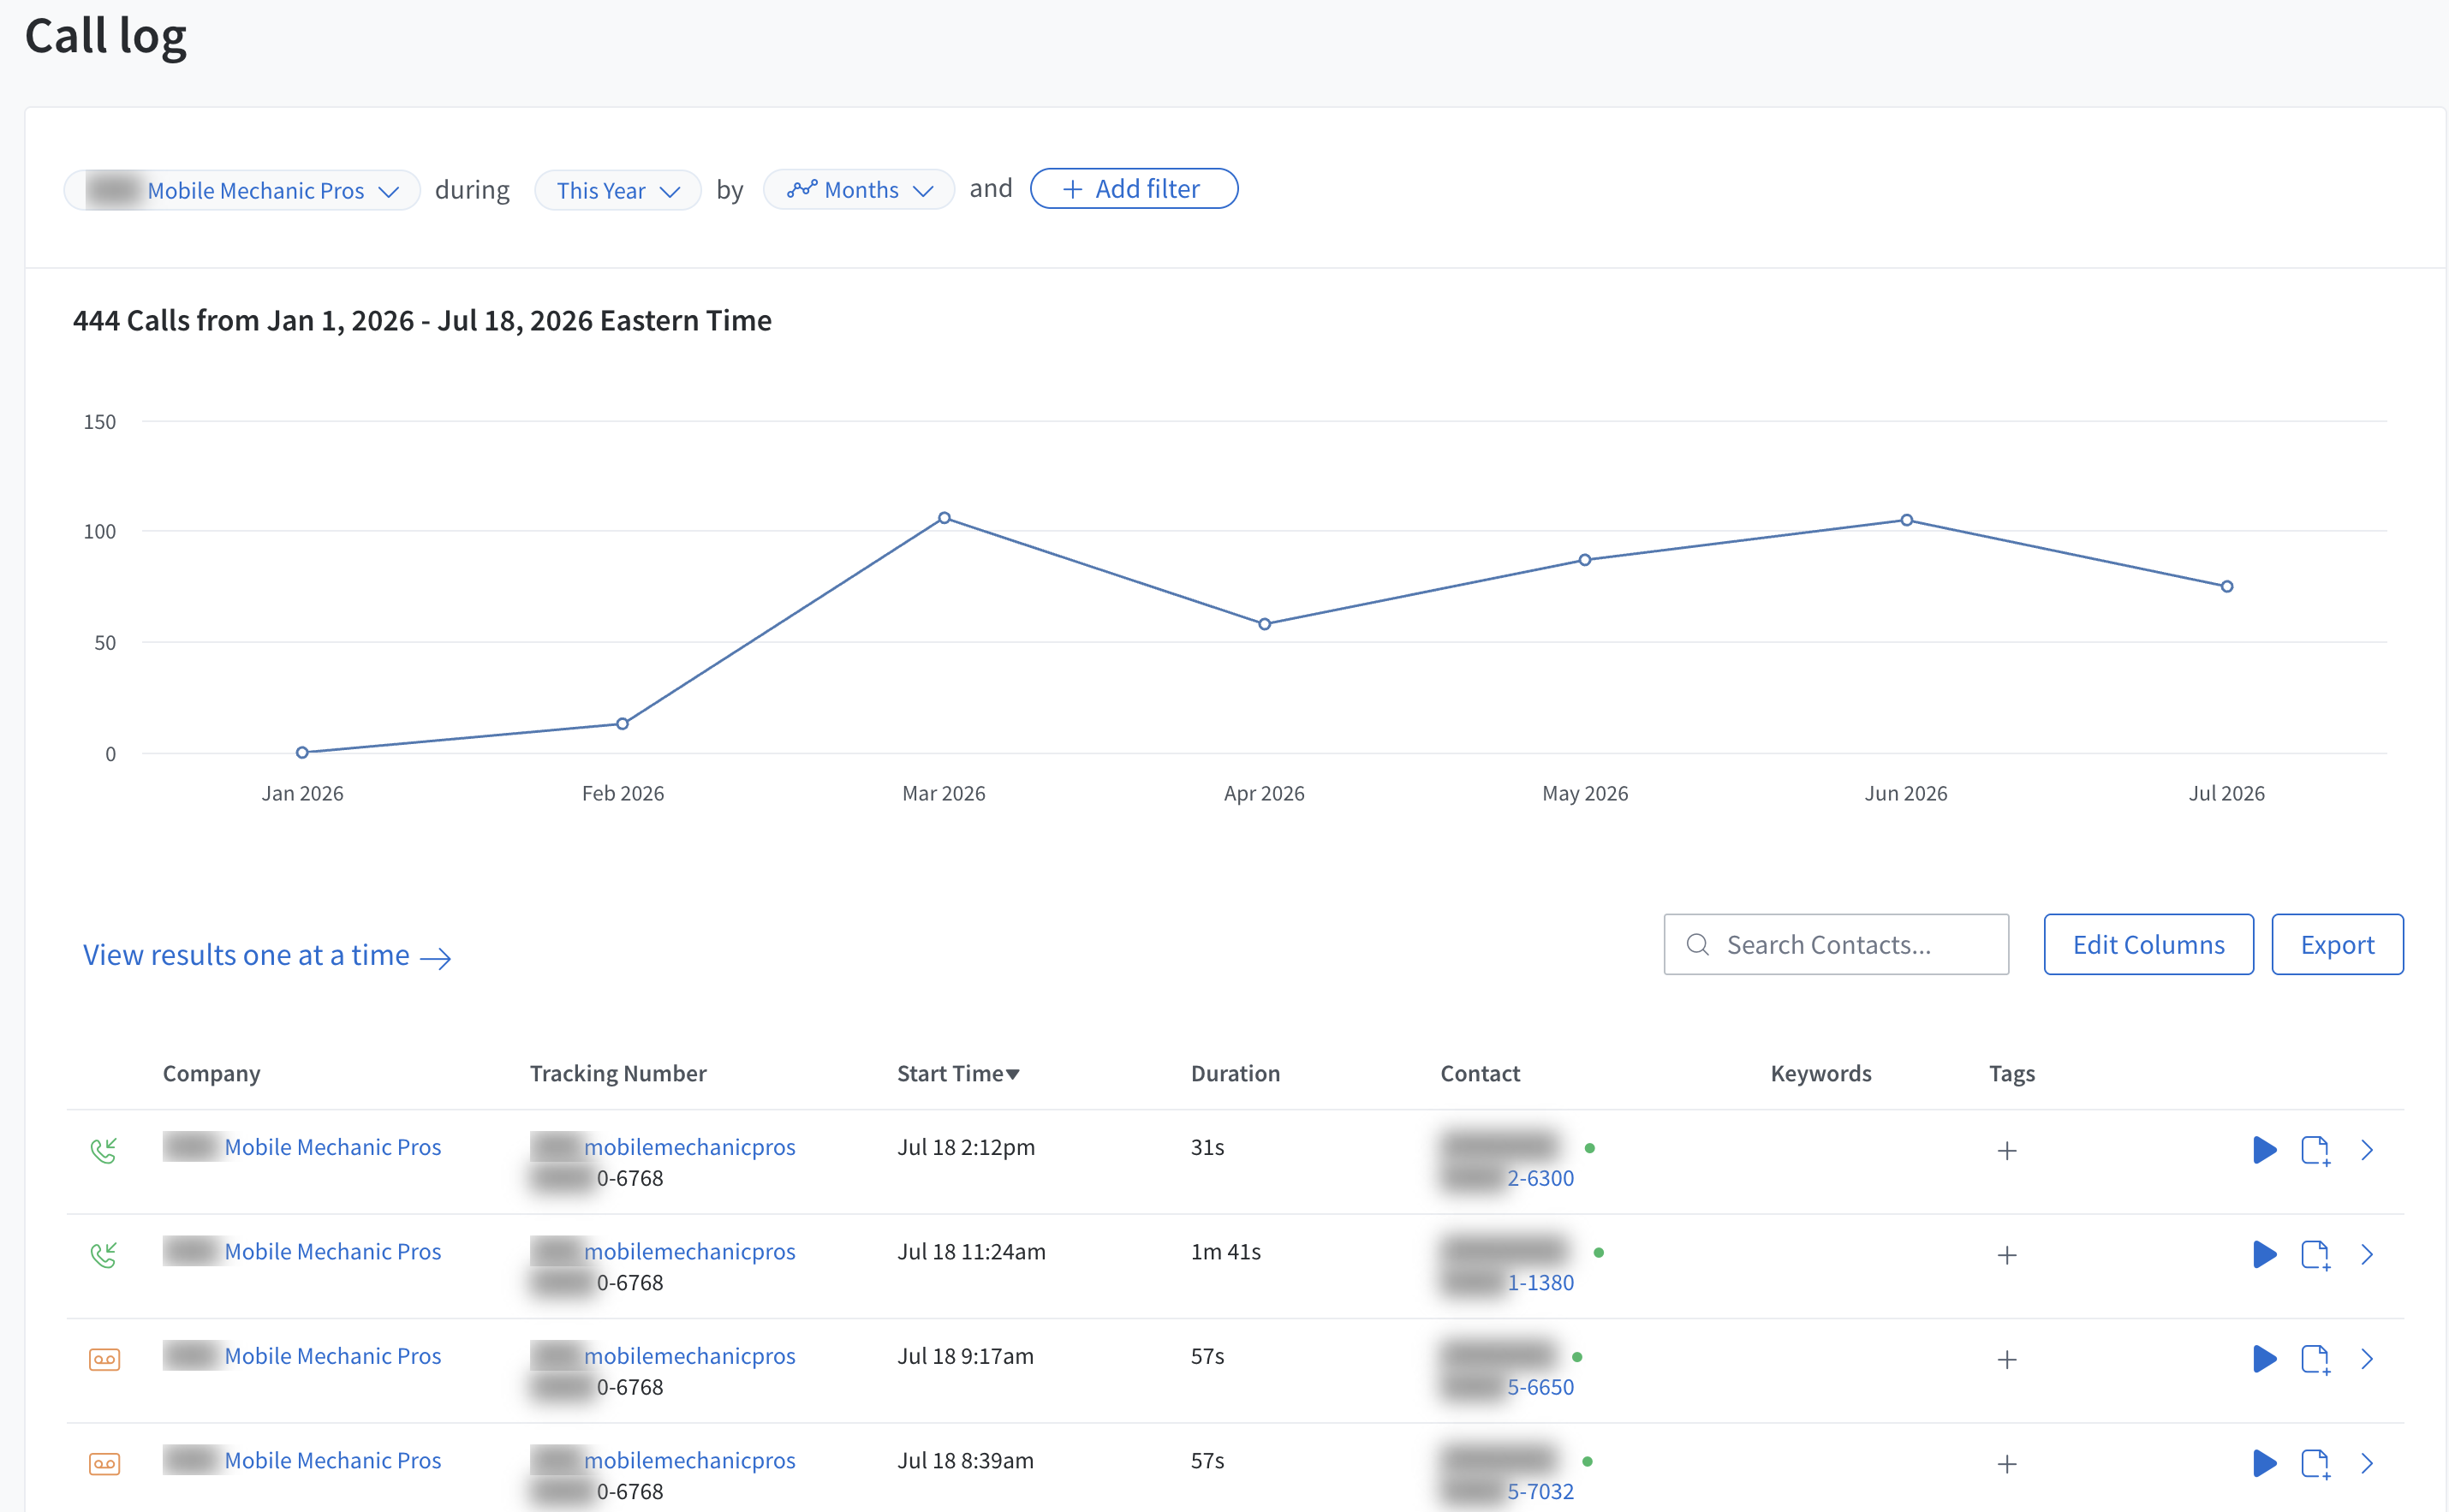Image resolution: width=2449 pixels, height=1512 pixels.
Task: Click the inbound call icon on the 2:12pm row
Action: point(104,1151)
